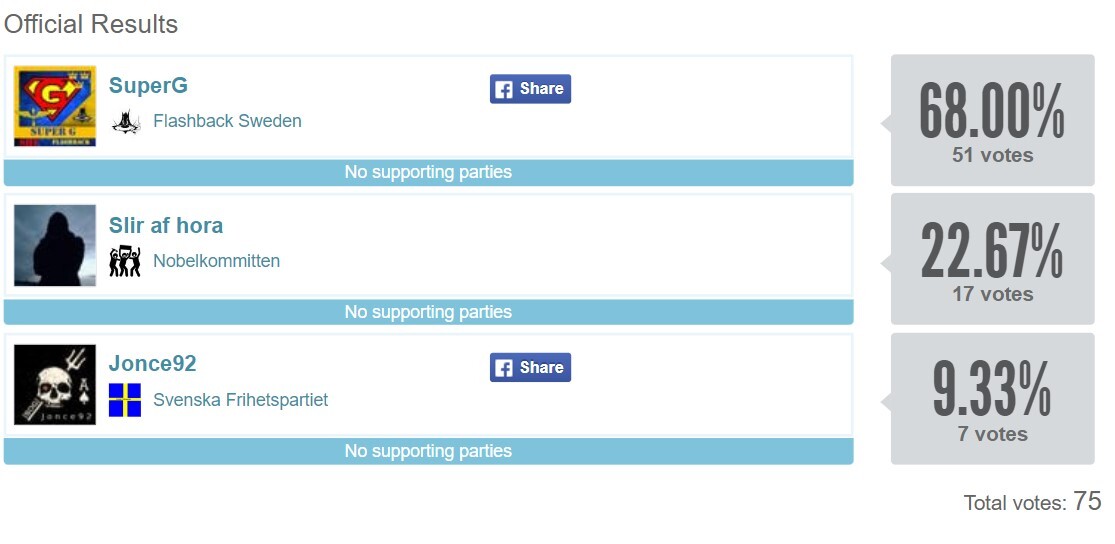Viewport: 1115px width, 544px height.
Task: Share Jonce92's result on Facebook
Action: [x=530, y=368]
